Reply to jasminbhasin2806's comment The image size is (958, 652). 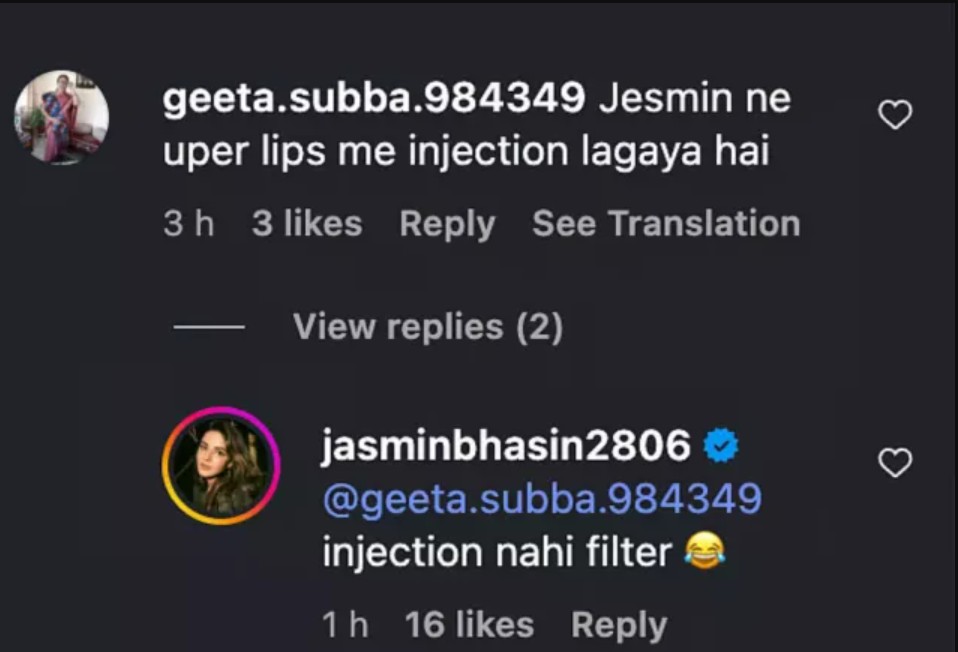point(618,625)
